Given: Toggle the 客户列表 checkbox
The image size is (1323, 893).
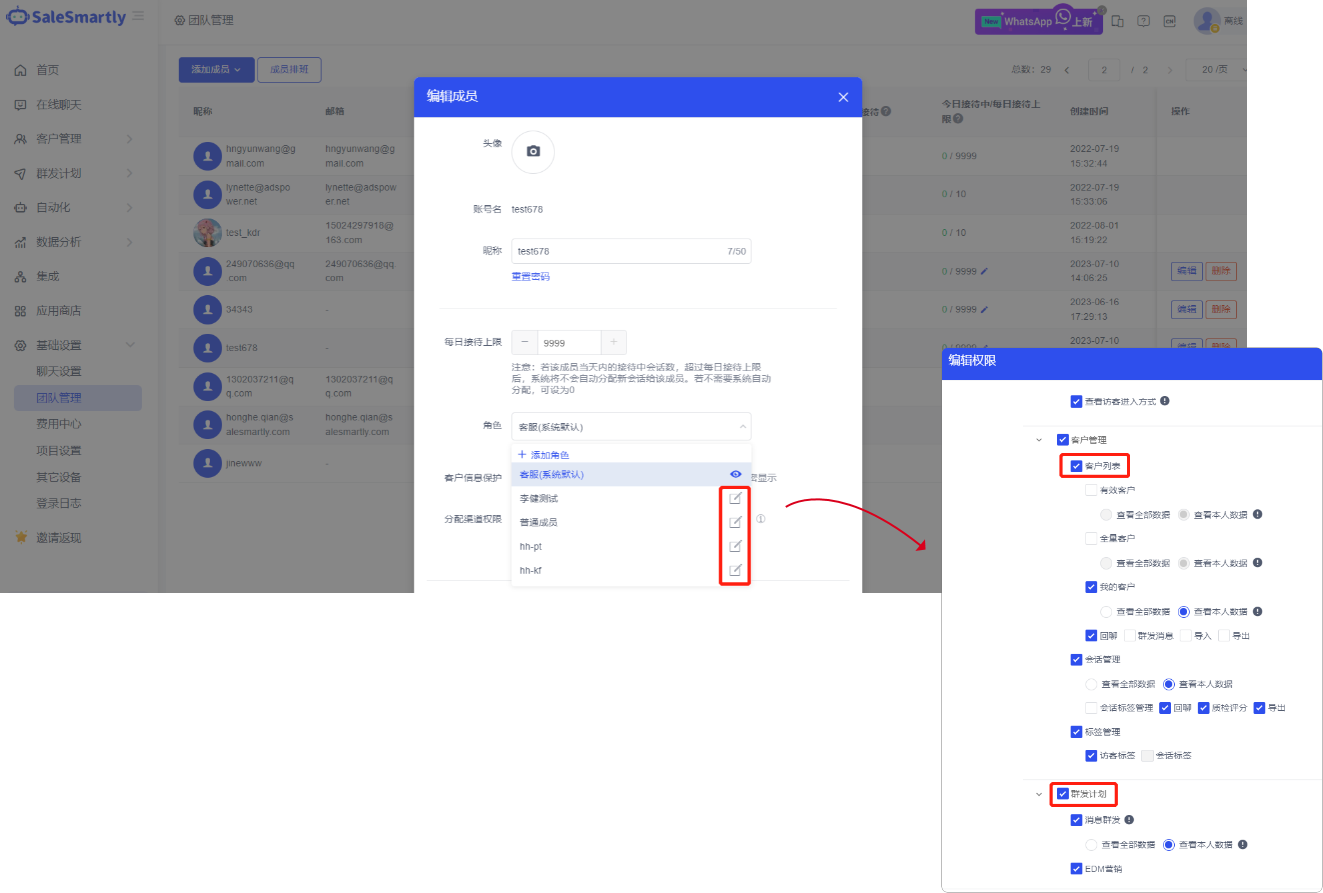Looking at the screenshot, I should pyautogui.click(x=1076, y=466).
